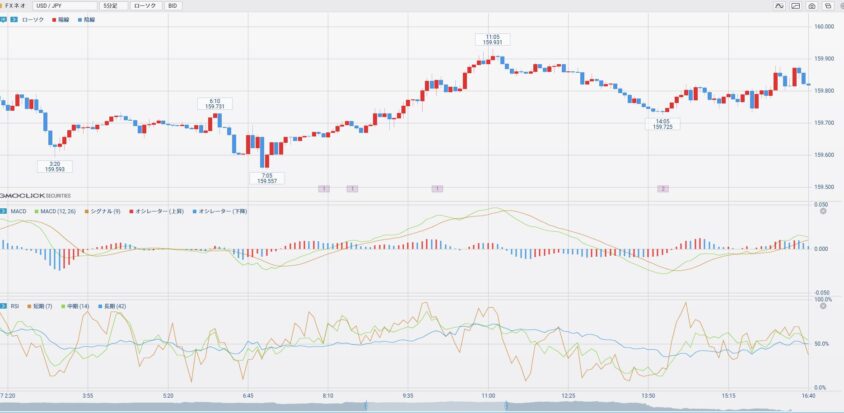
Task: Open RSI panel settings gear icon
Action: [x=823, y=305]
